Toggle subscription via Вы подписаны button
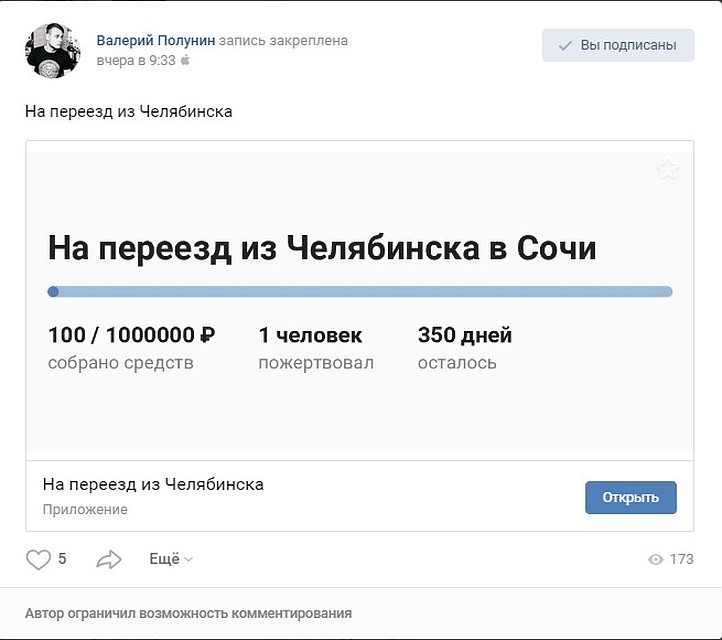Viewport: 722px width, 640px height. point(618,46)
